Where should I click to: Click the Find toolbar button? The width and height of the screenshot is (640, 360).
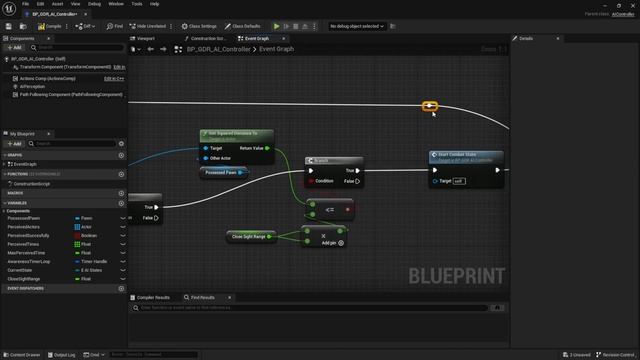point(115,26)
